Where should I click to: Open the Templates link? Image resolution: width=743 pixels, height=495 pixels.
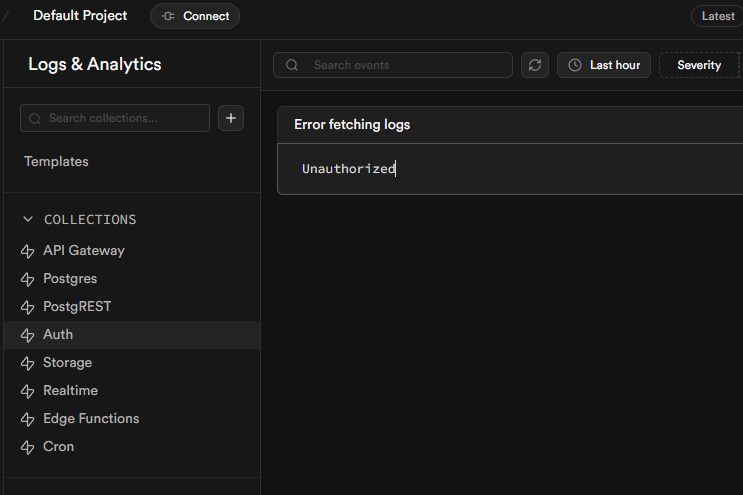click(x=56, y=161)
